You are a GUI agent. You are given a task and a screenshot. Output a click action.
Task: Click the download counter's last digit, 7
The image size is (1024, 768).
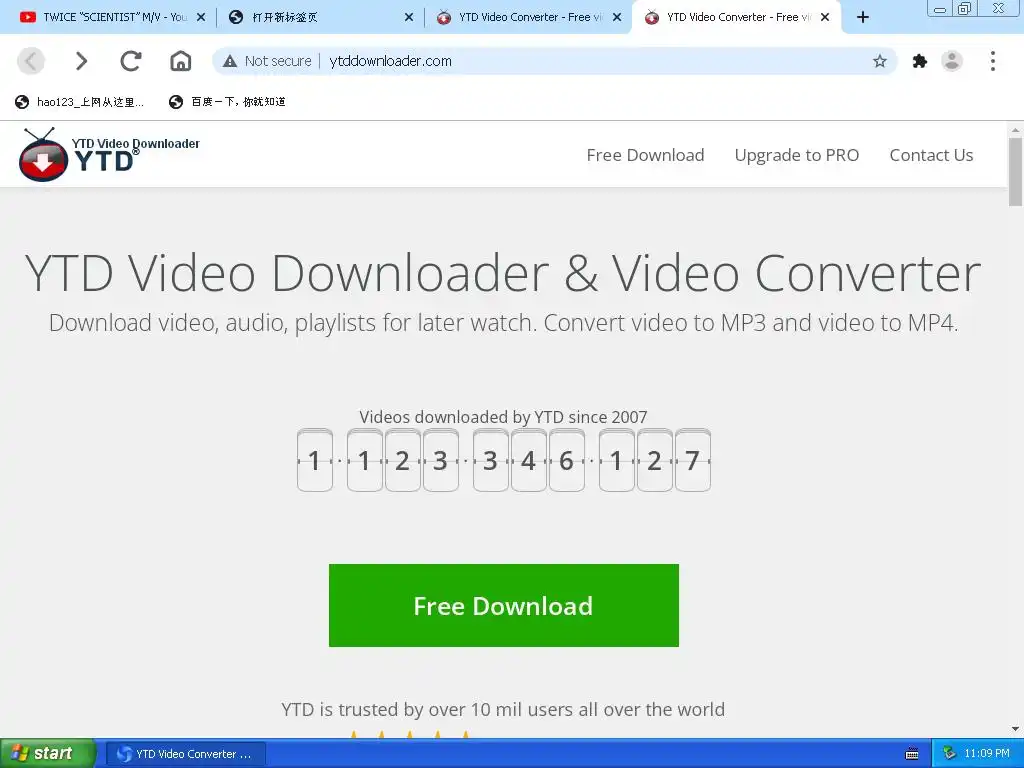coord(693,460)
